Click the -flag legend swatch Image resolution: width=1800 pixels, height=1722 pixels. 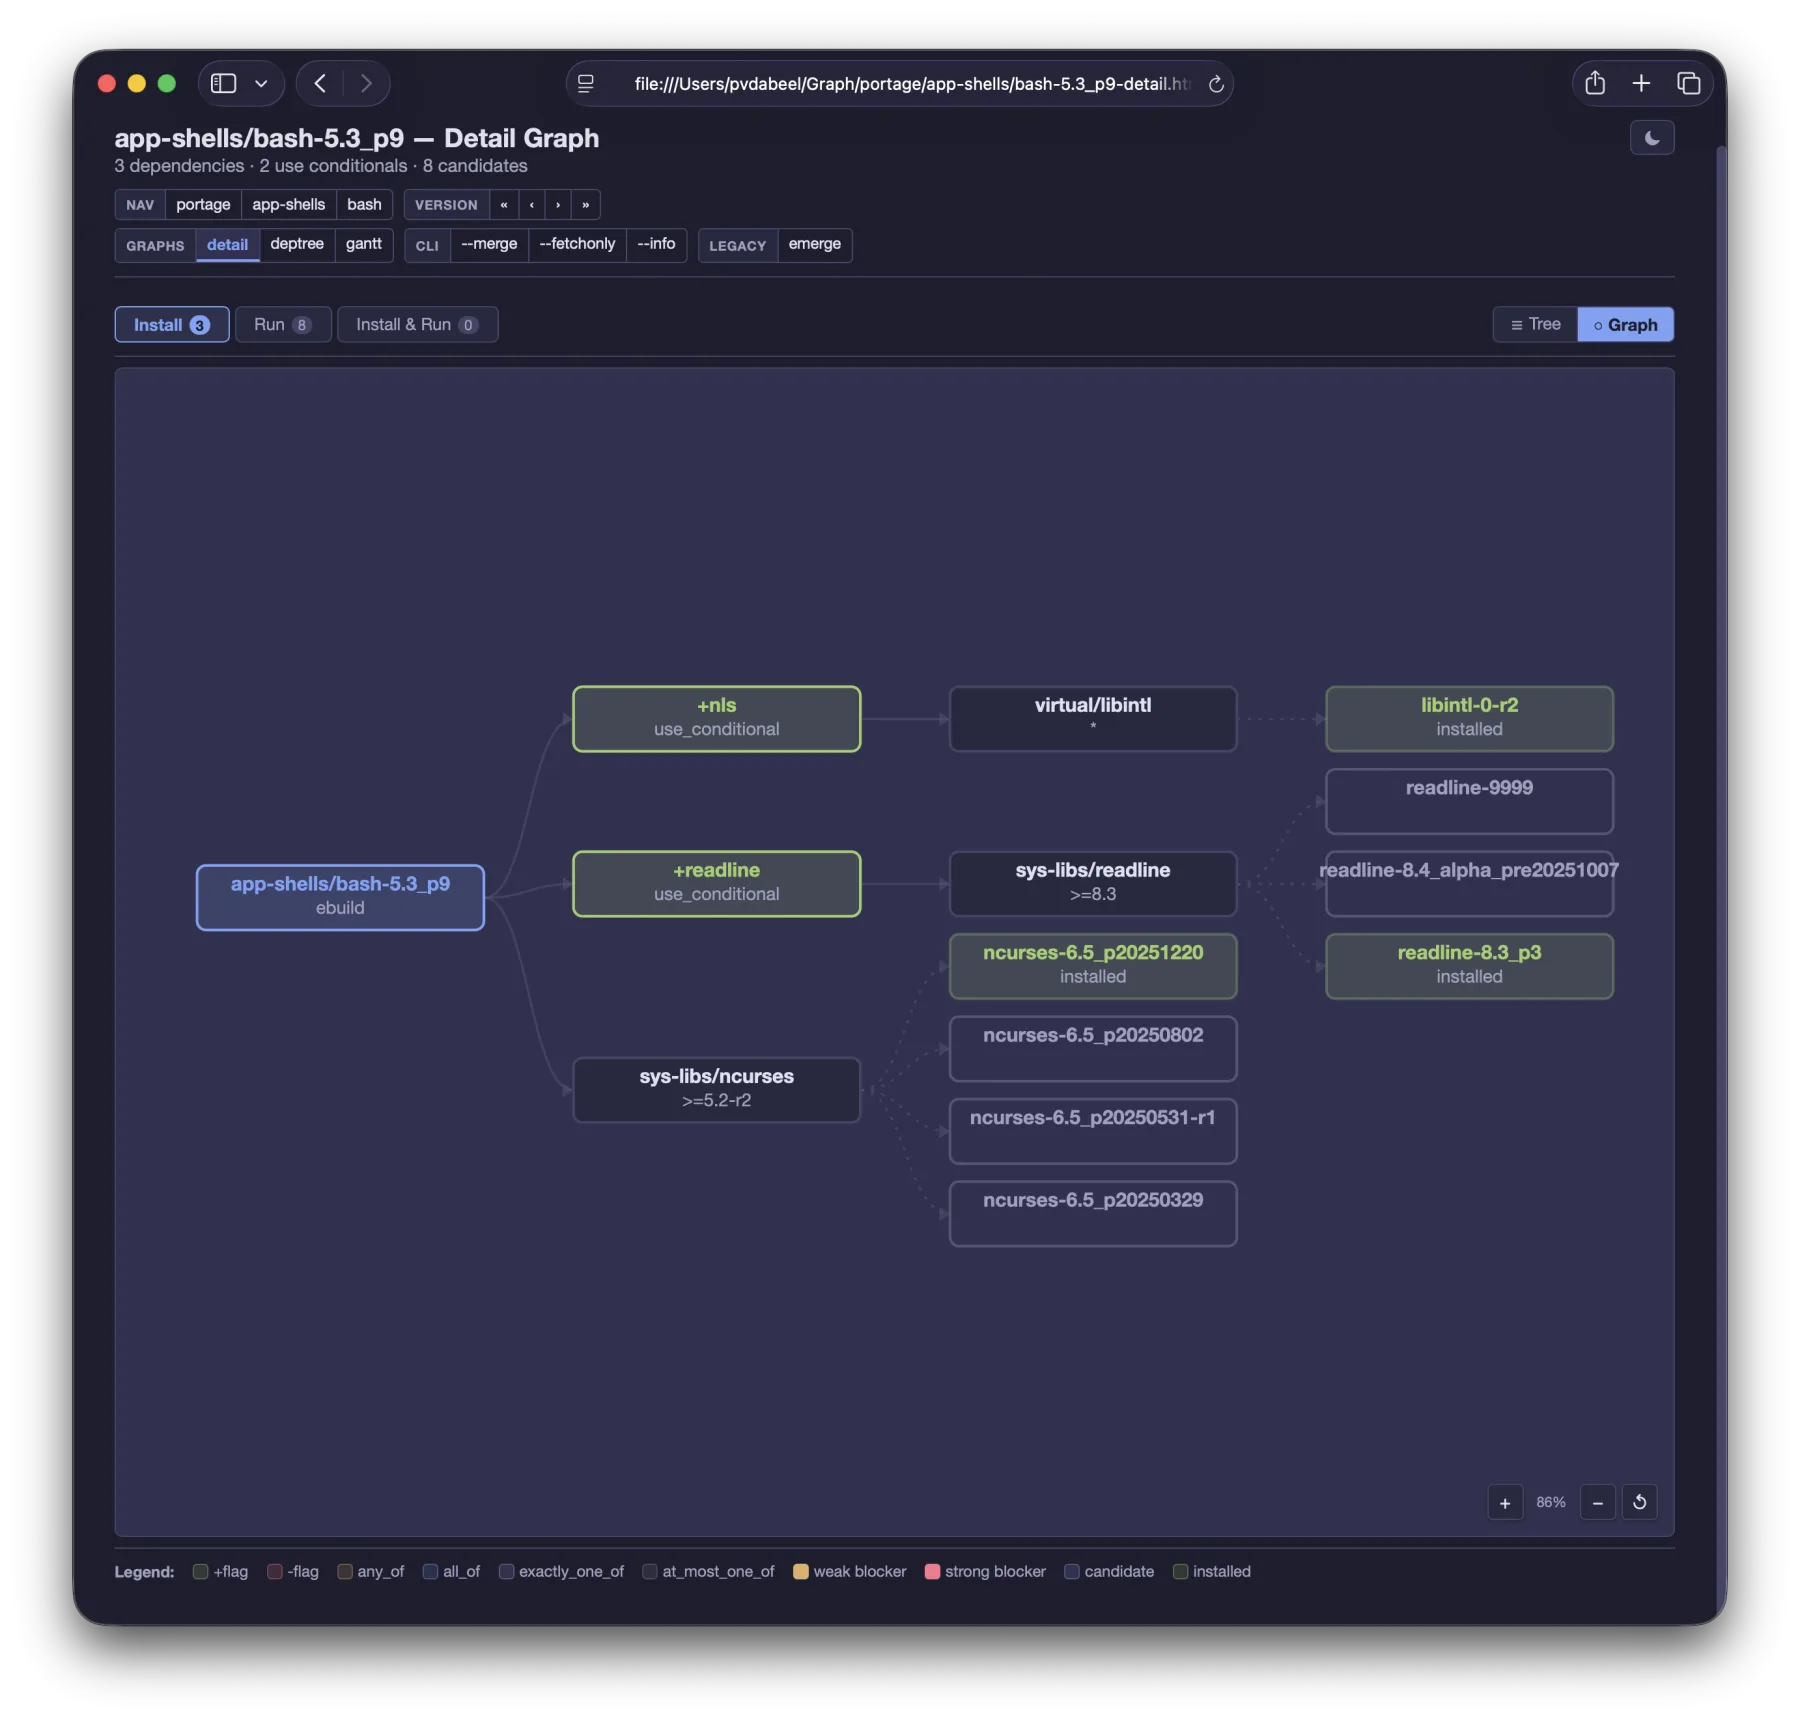pos(274,1571)
